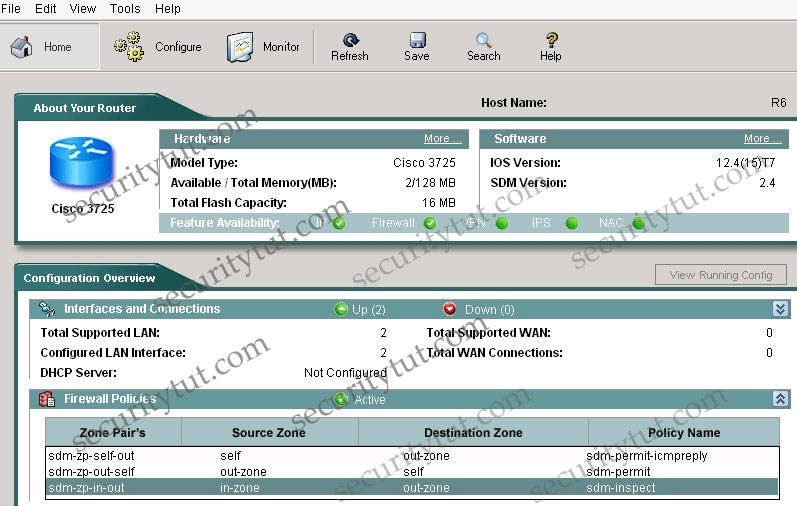The height and width of the screenshot is (506, 797).
Task: Click View Running Config button
Action: 721,275
